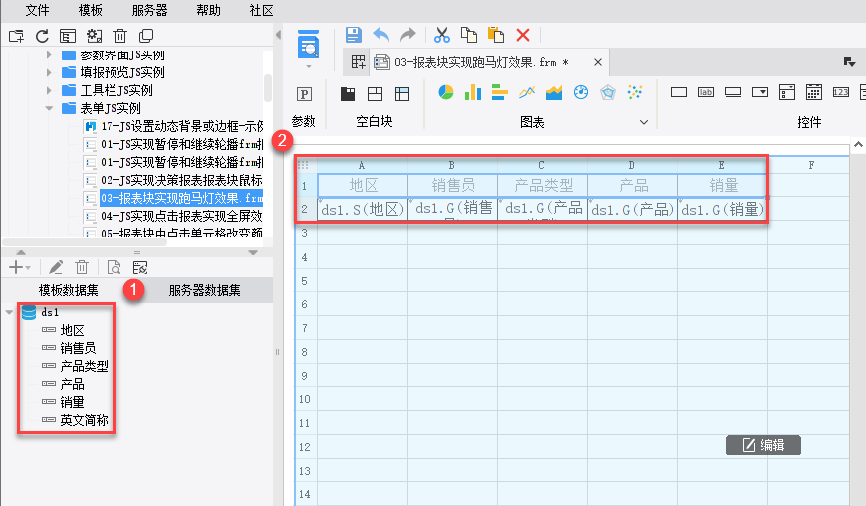Select the 产品类型 field under ds1
The height and width of the screenshot is (506, 866).
pyautogui.click(x=84, y=366)
